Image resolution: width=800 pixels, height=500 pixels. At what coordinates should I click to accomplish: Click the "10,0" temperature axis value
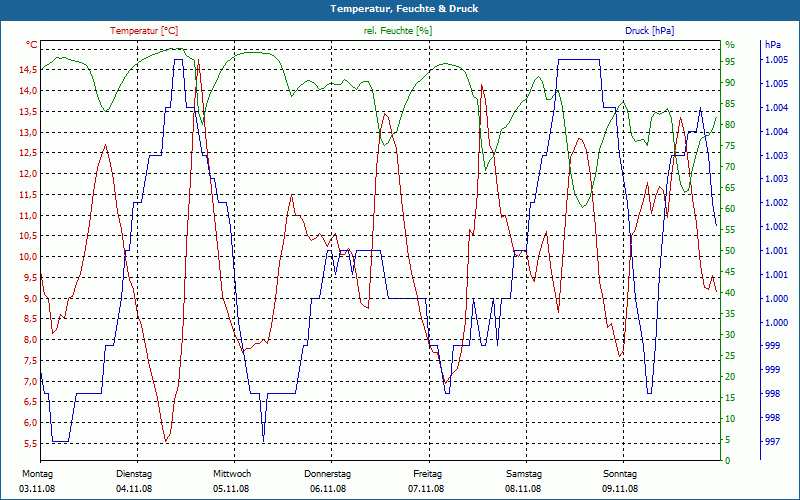pyautogui.click(x=28, y=257)
